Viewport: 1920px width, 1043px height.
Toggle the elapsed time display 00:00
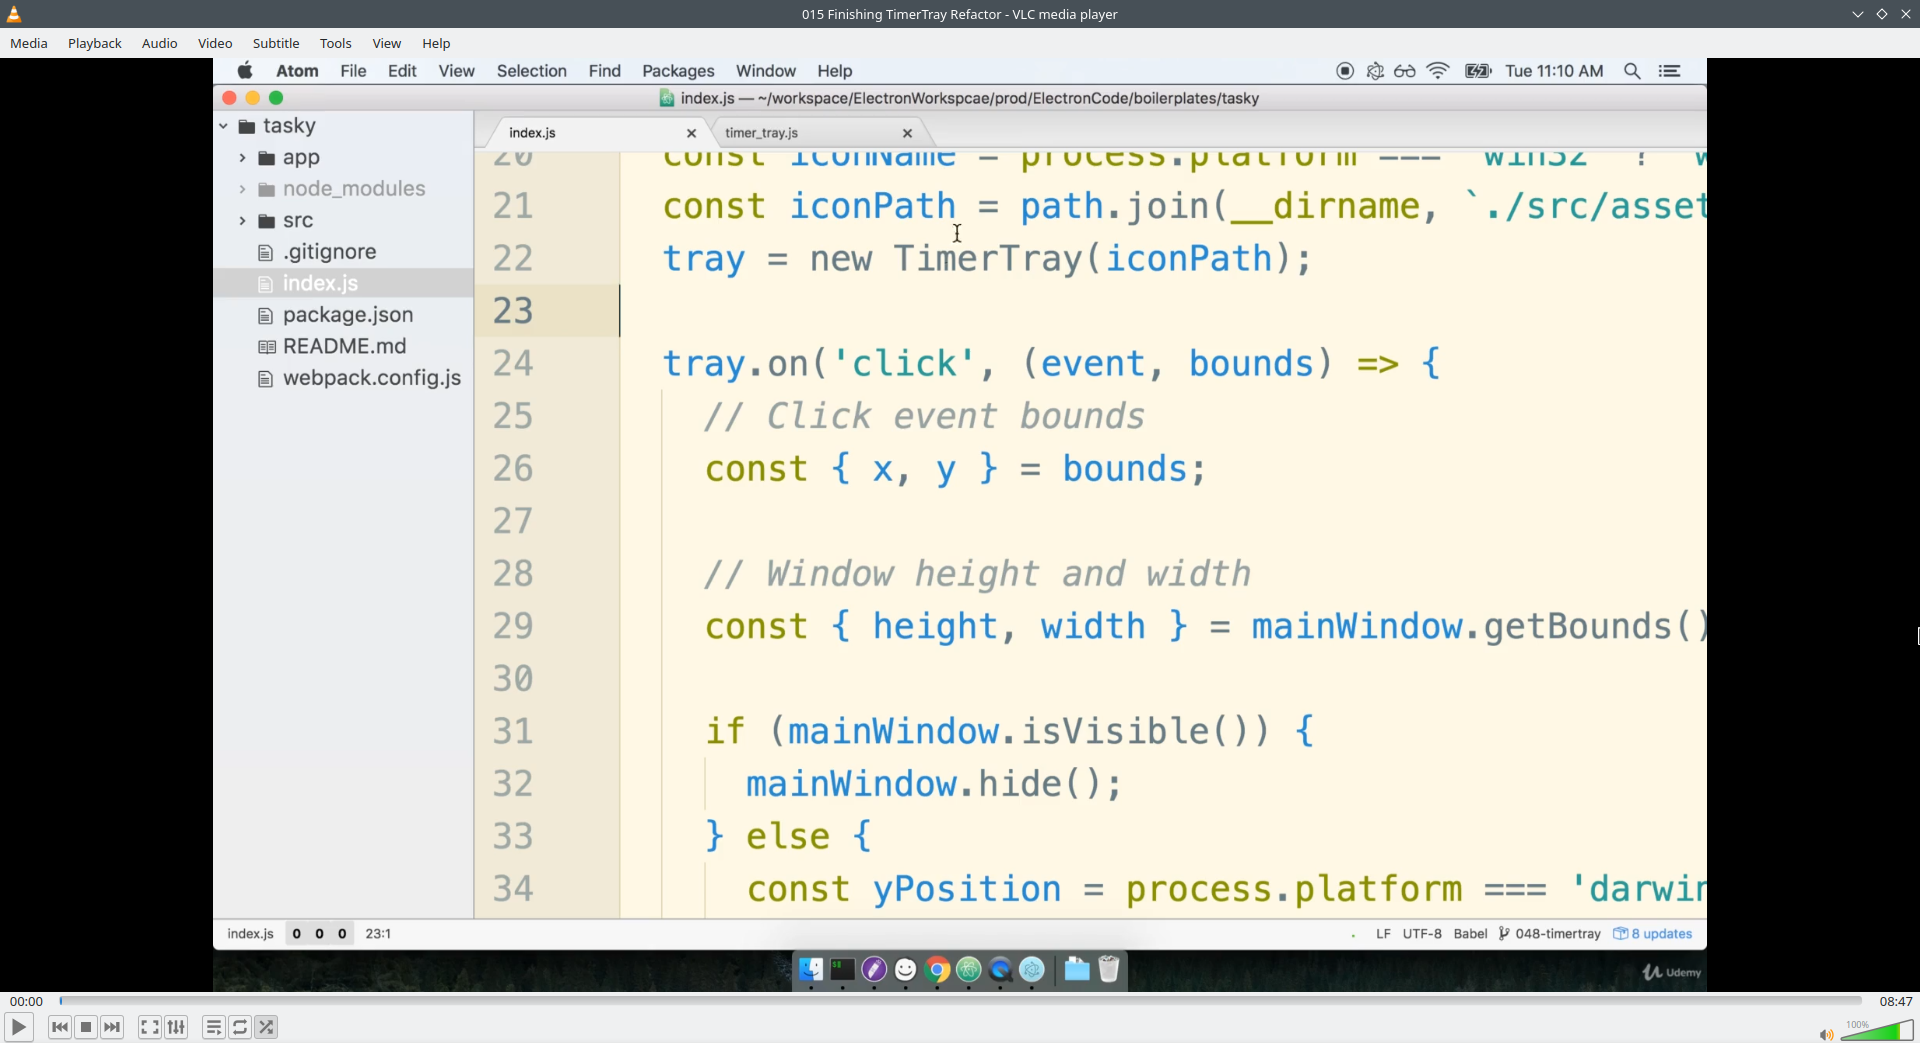point(26,1001)
